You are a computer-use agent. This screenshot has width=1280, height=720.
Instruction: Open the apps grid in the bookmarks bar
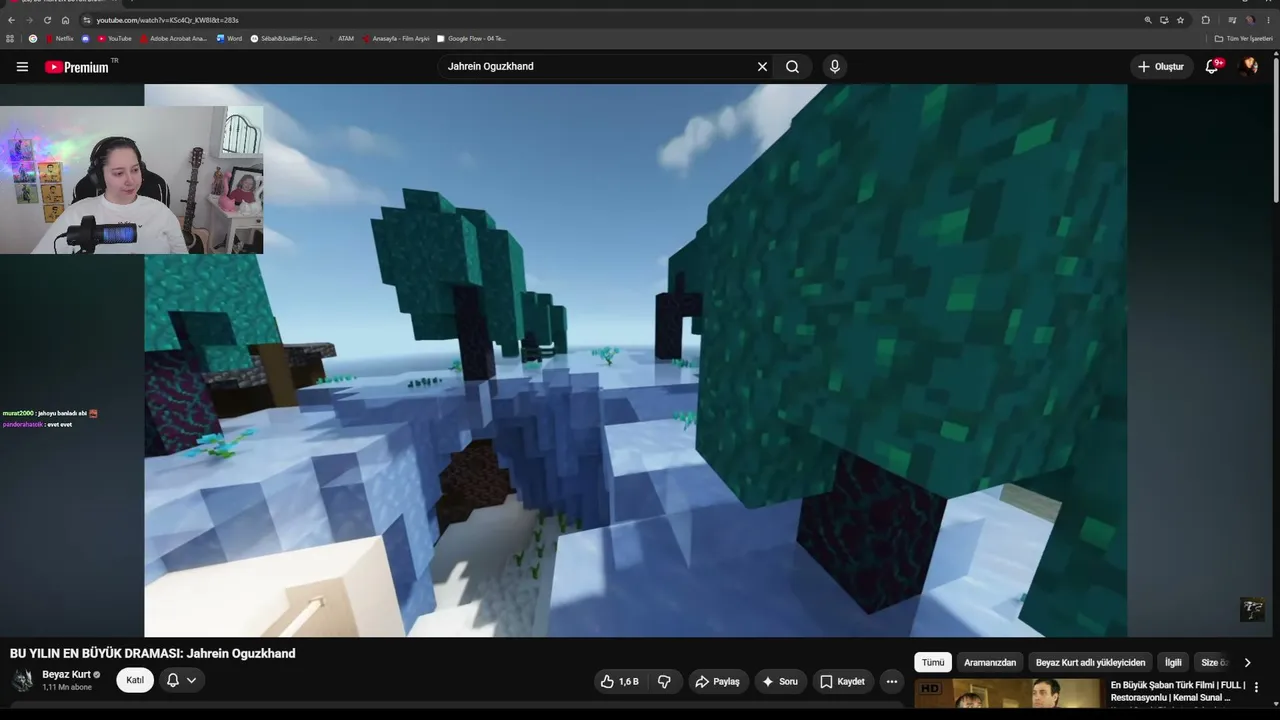click(10, 39)
